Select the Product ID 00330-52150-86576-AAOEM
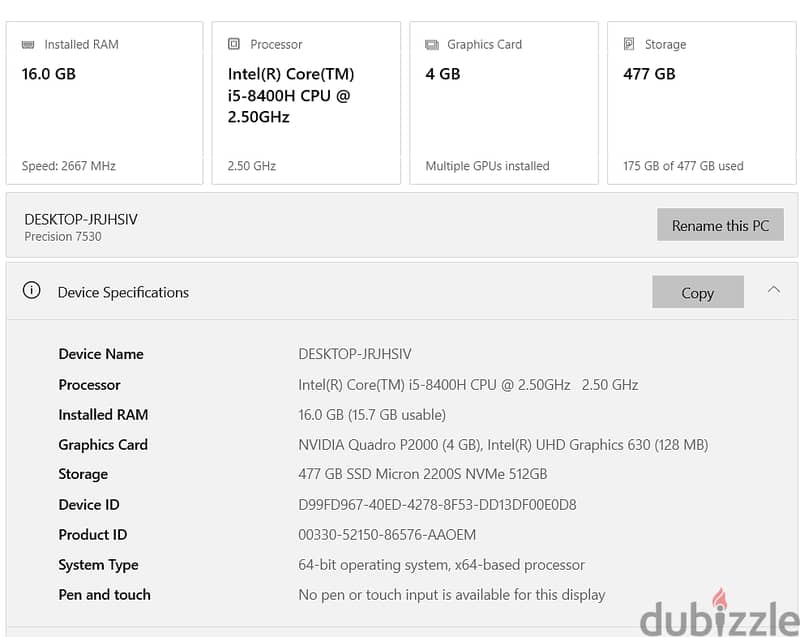The height and width of the screenshot is (637, 800). [x=387, y=534]
